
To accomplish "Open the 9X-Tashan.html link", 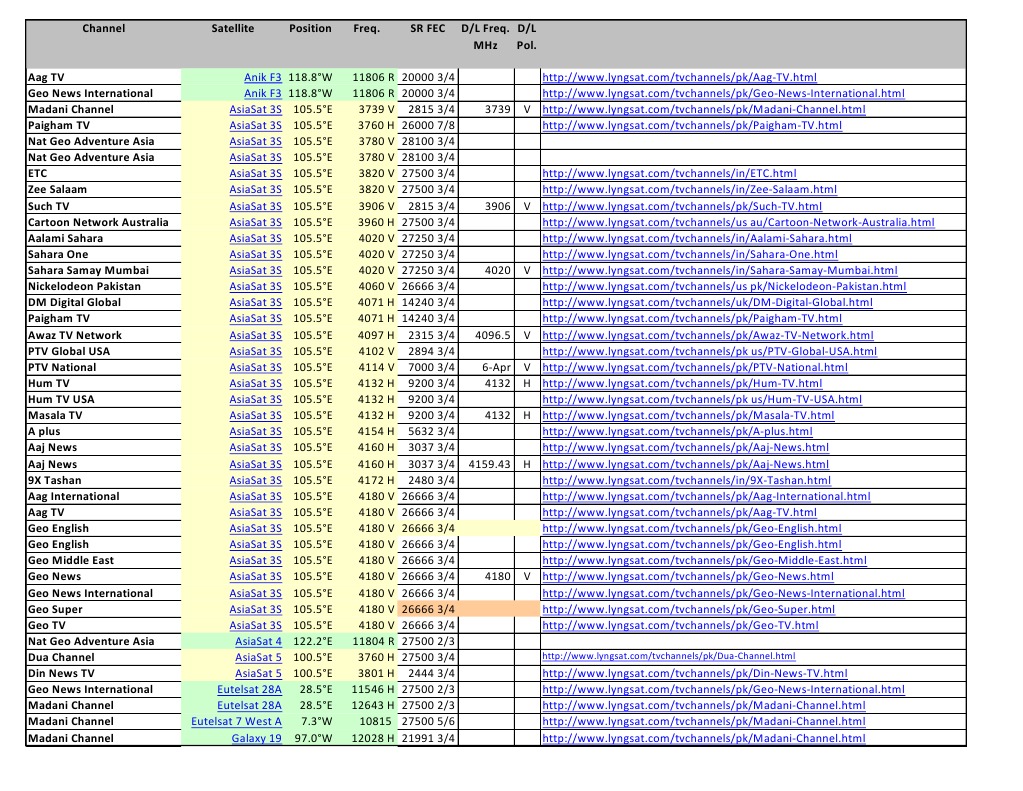I will (686, 480).
